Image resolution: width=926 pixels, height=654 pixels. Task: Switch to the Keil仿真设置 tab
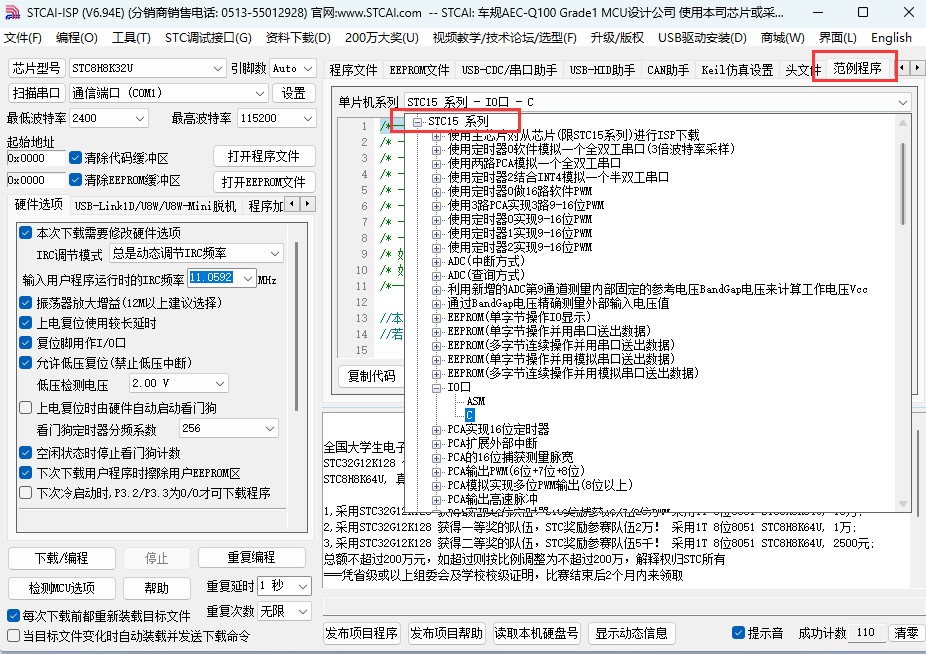pyautogui.click(x=737, y=70)
